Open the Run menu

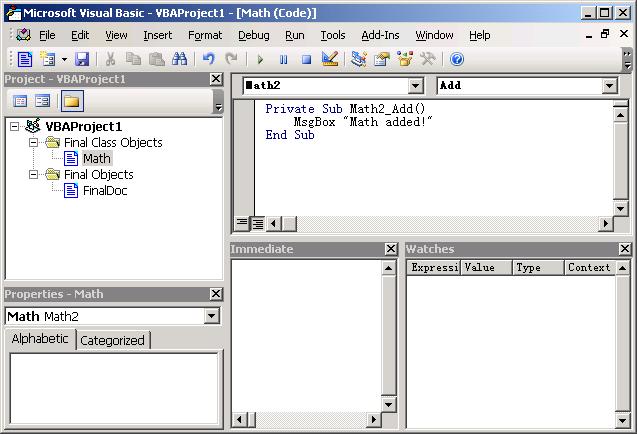(295, 35)
